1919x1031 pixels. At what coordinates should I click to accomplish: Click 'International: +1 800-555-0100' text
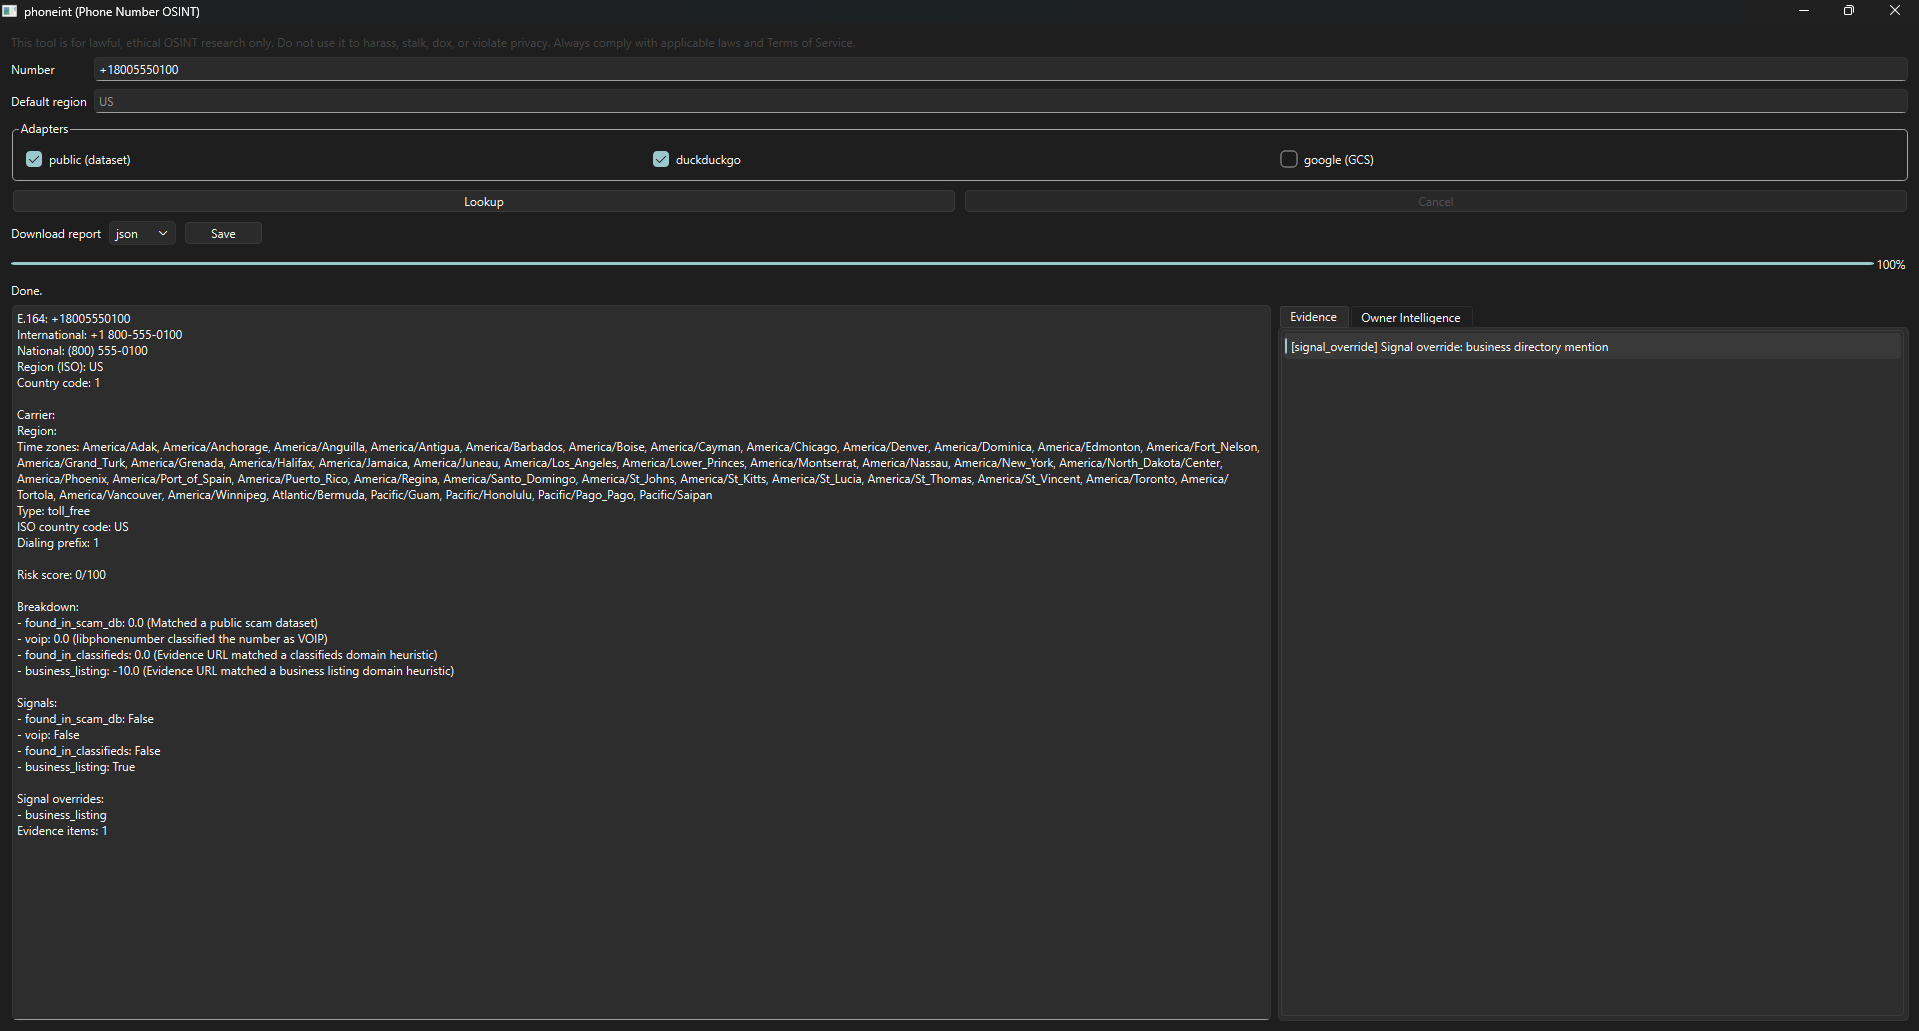point(99,335)
